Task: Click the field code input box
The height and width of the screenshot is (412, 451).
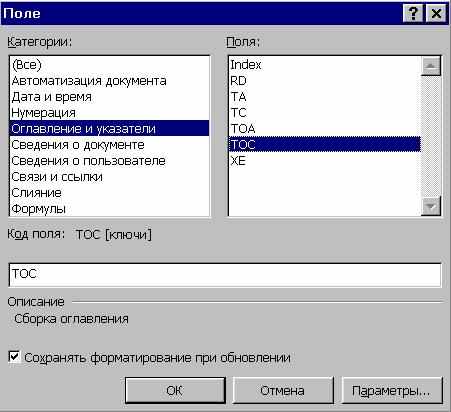Action: [225, 275]
